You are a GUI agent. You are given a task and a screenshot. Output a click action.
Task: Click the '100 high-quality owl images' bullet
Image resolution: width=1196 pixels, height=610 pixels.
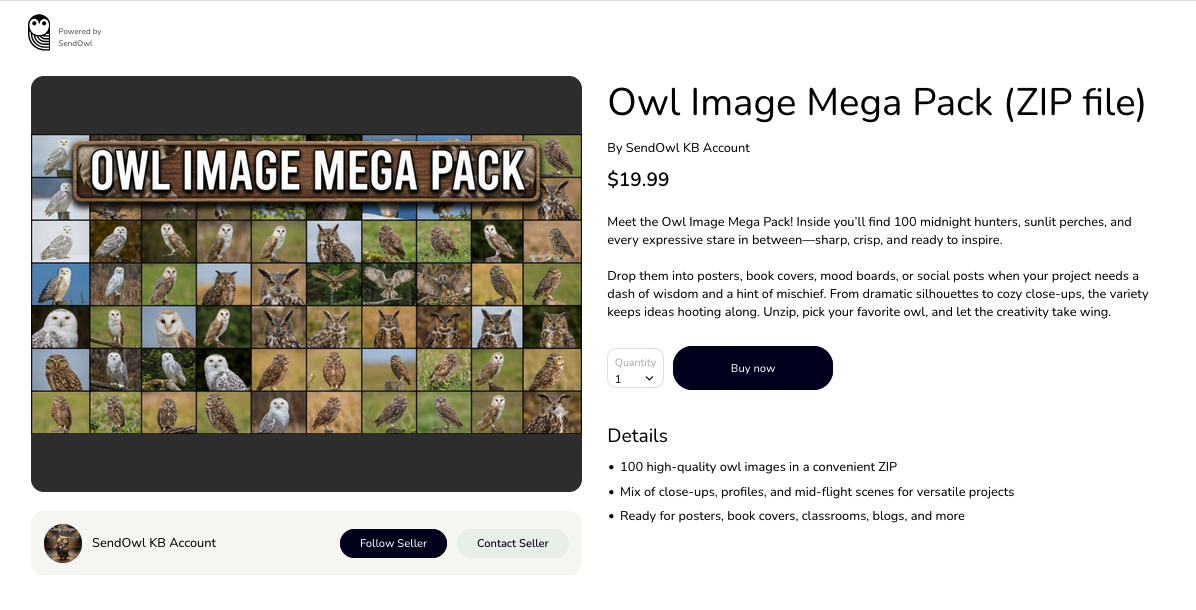click(x=758, y=467)
